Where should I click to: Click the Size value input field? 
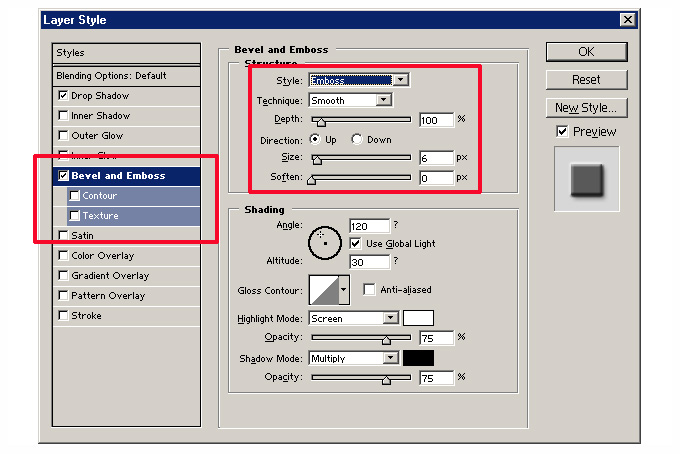[x=435, y=158]
